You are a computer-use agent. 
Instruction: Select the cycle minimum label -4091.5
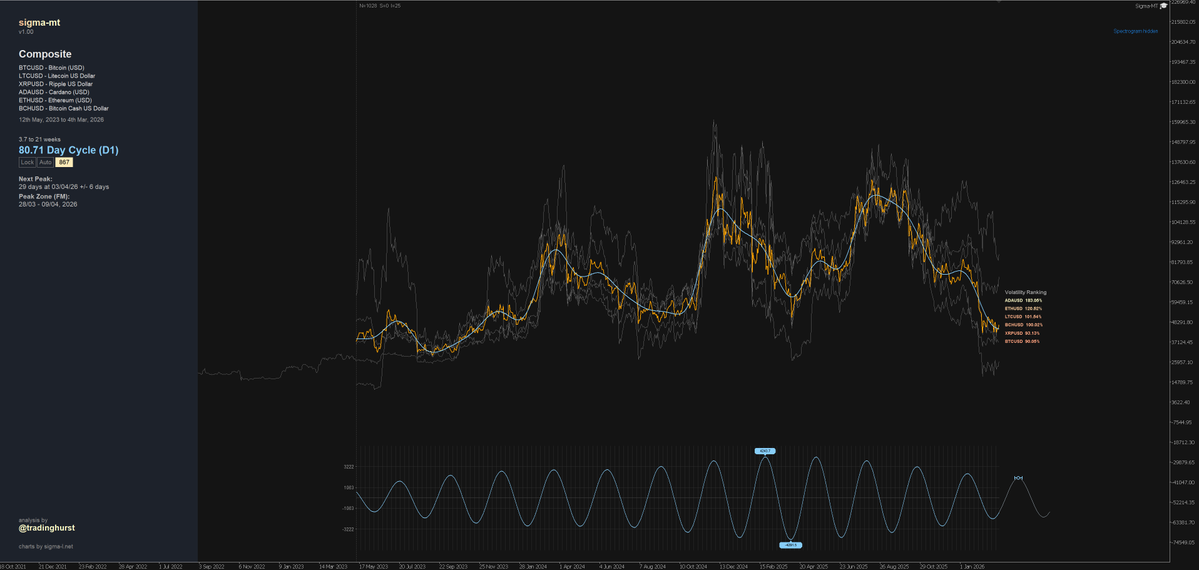(x=790, y=545)
